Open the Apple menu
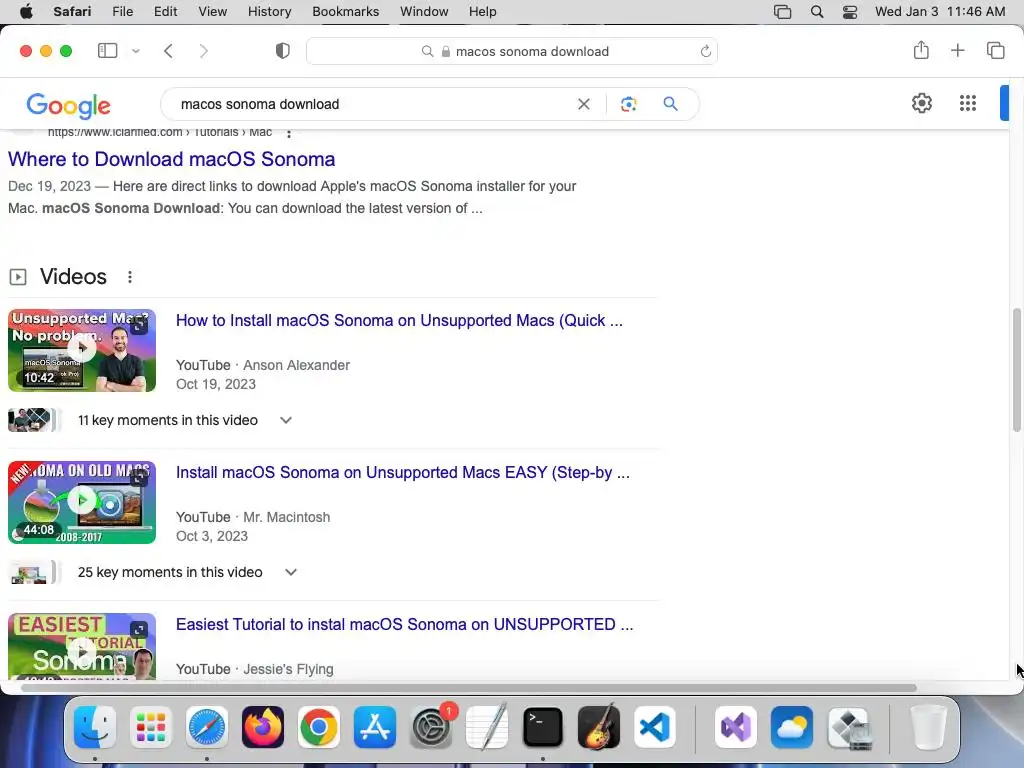1024x768 pixels. [26, 12]
